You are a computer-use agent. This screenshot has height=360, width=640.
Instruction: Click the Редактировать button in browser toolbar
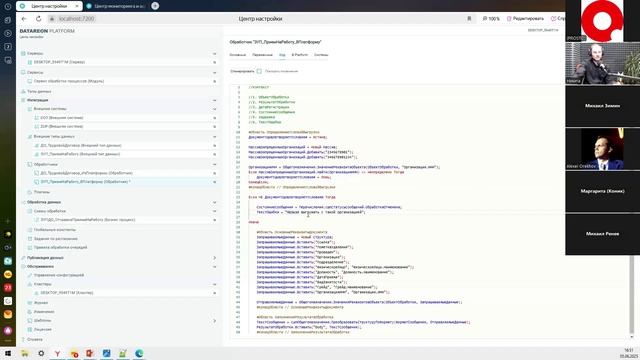(x=525, y=19)
